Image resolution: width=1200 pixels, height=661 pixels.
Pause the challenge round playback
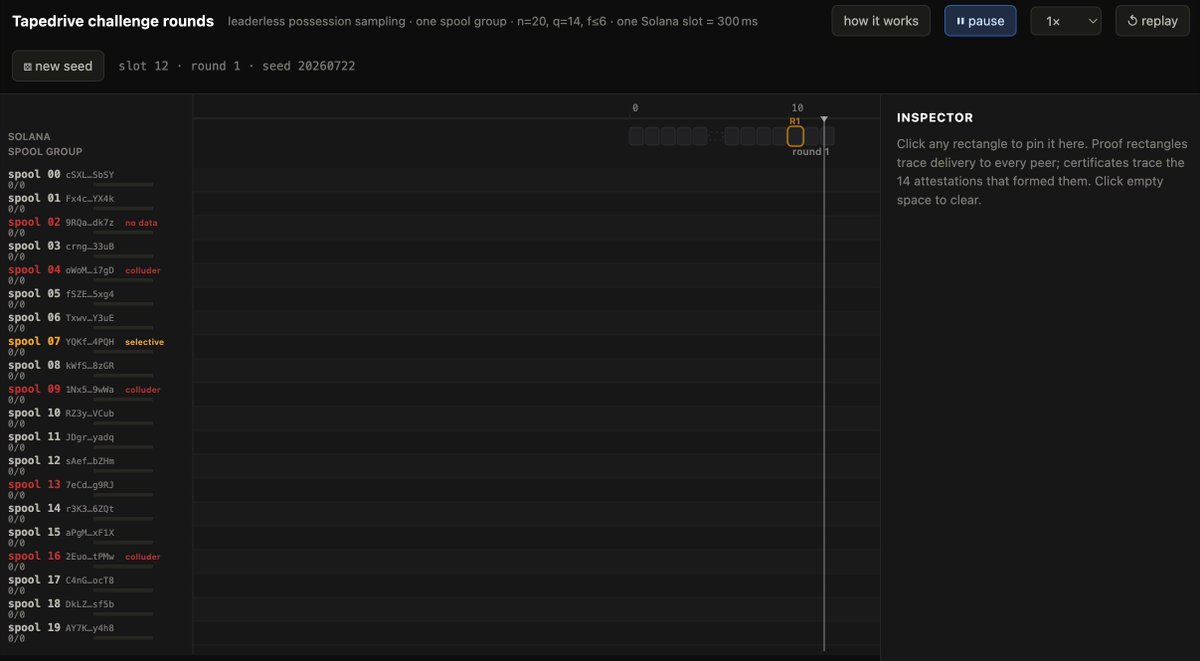tap(980, 21)
